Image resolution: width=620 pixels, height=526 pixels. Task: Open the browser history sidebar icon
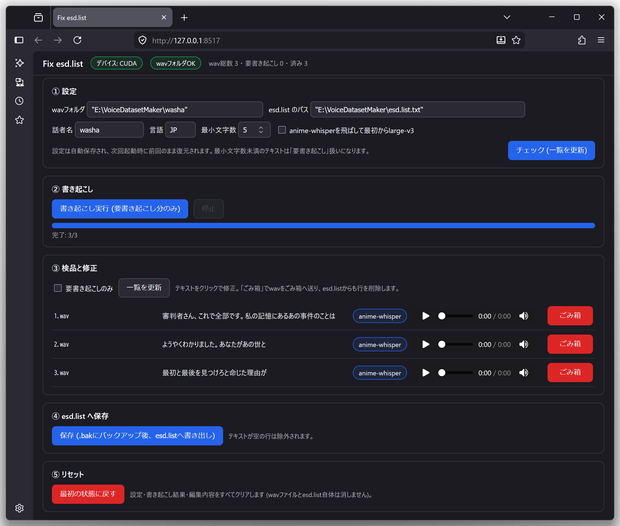point(19,101)
